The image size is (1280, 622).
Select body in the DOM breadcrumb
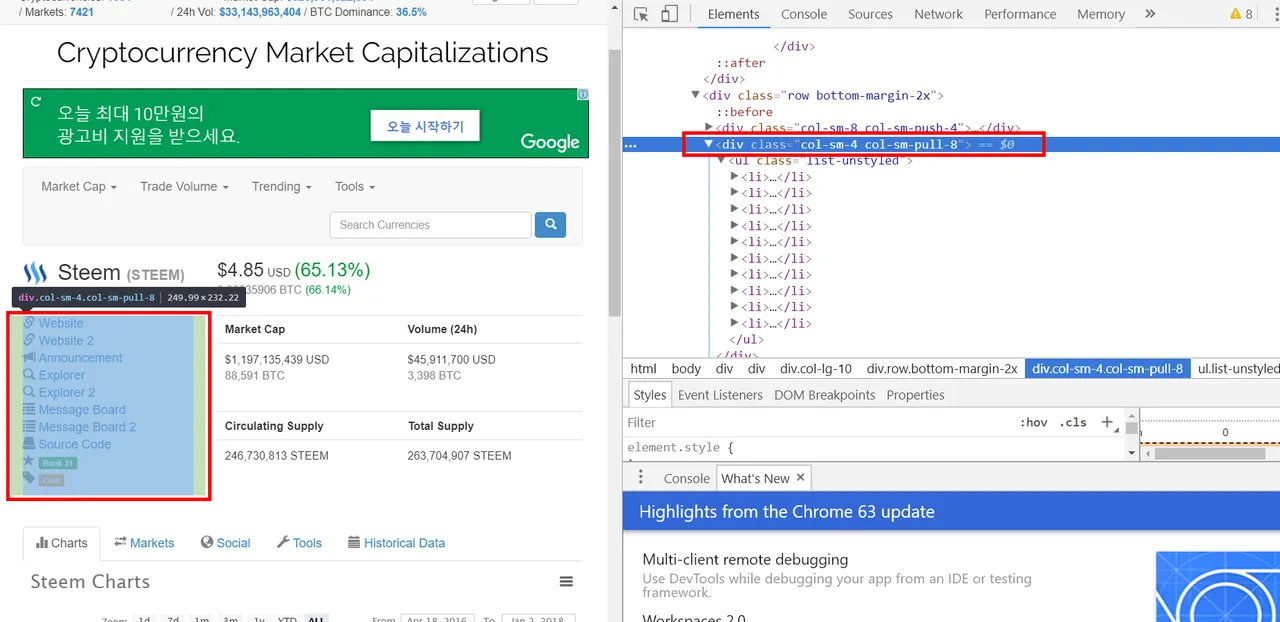click(x=686, y=368)
